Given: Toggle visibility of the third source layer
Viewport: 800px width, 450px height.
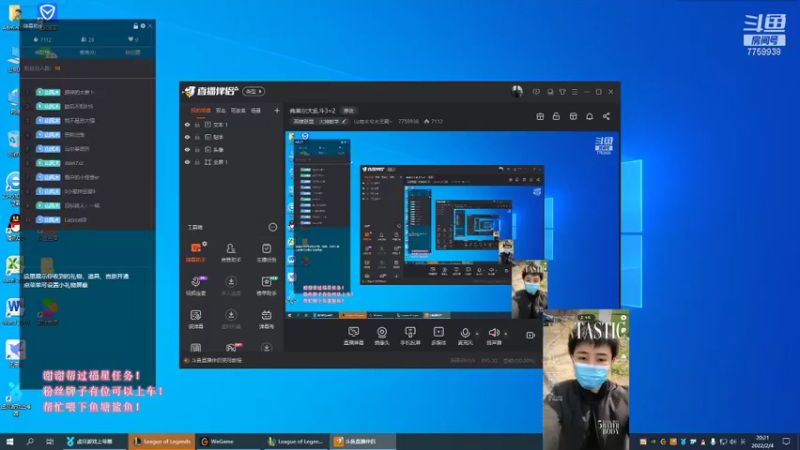Looking at the screenshot, I should [187, 149].
